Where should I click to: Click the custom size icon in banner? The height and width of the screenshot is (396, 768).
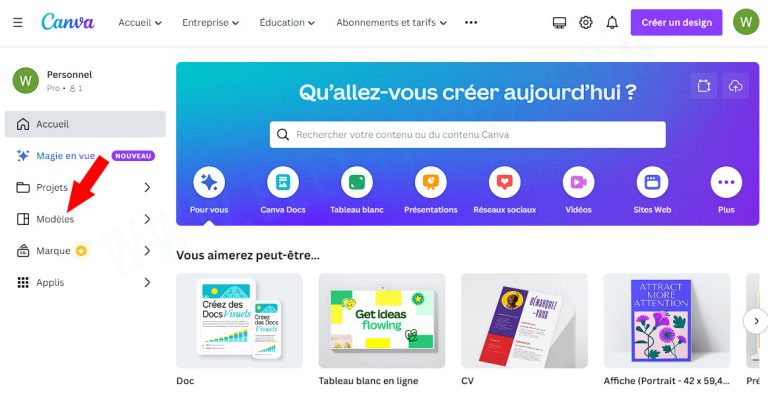point(704,86)
